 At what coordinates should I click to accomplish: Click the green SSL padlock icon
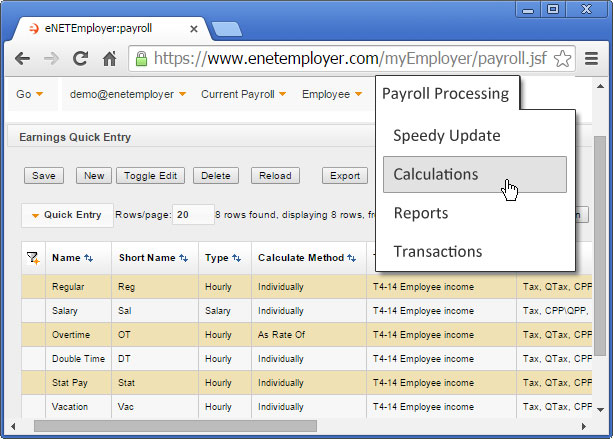[141, 59]
